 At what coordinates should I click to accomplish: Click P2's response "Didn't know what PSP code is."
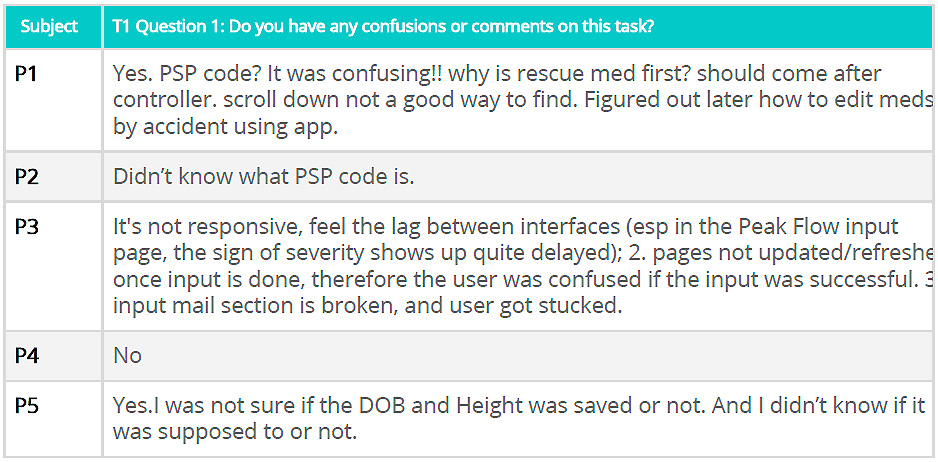263,177
